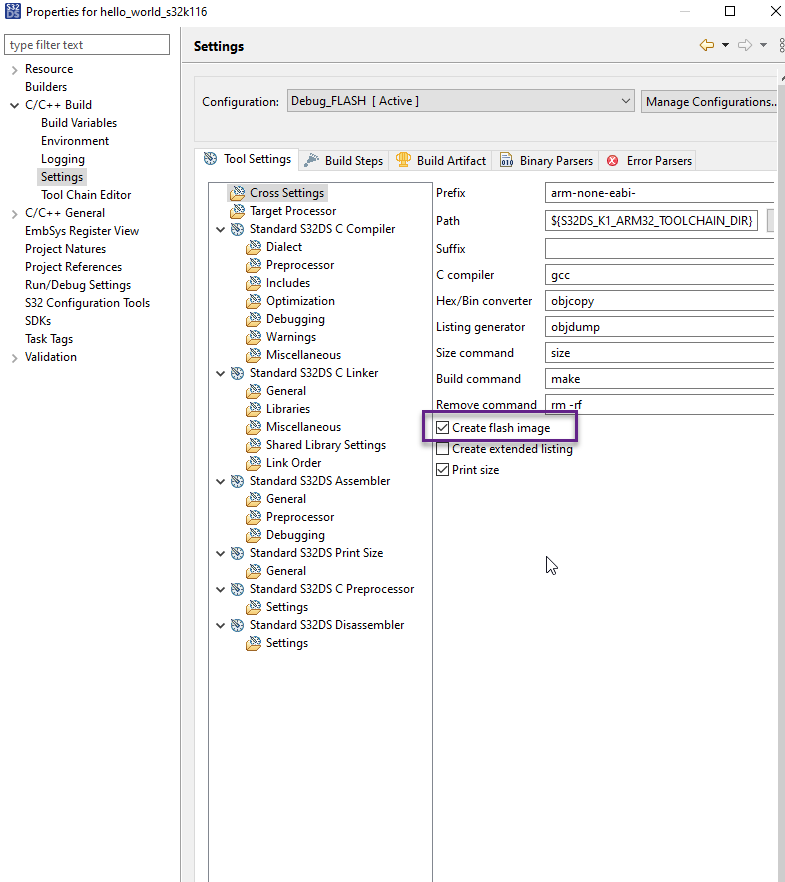Click the Tool Settings tab icon
Viewport: 785px width, 882px height.
click(x=210, y=159)
